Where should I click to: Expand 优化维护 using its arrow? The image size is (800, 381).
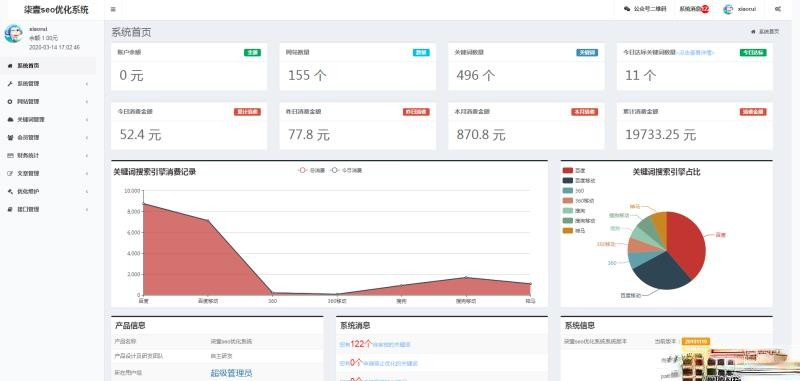tap(87, 191)
